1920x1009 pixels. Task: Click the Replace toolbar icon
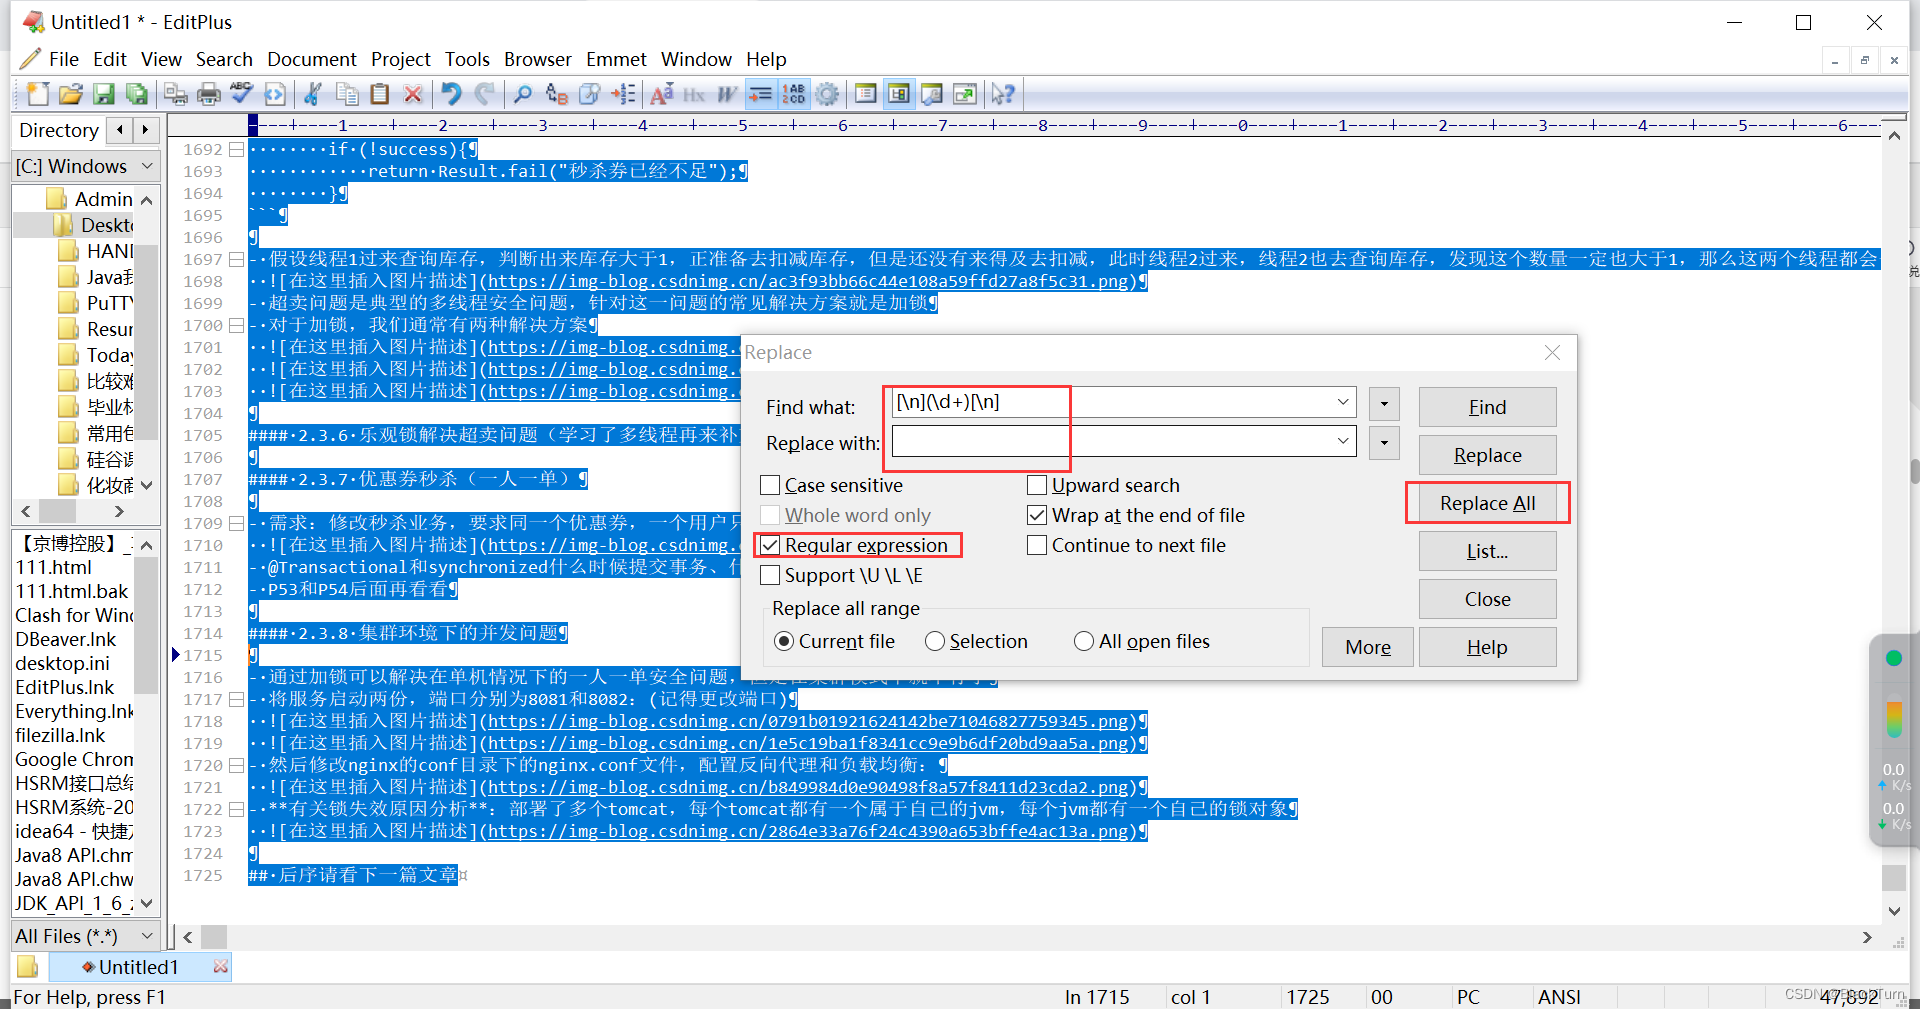[556, 94]
